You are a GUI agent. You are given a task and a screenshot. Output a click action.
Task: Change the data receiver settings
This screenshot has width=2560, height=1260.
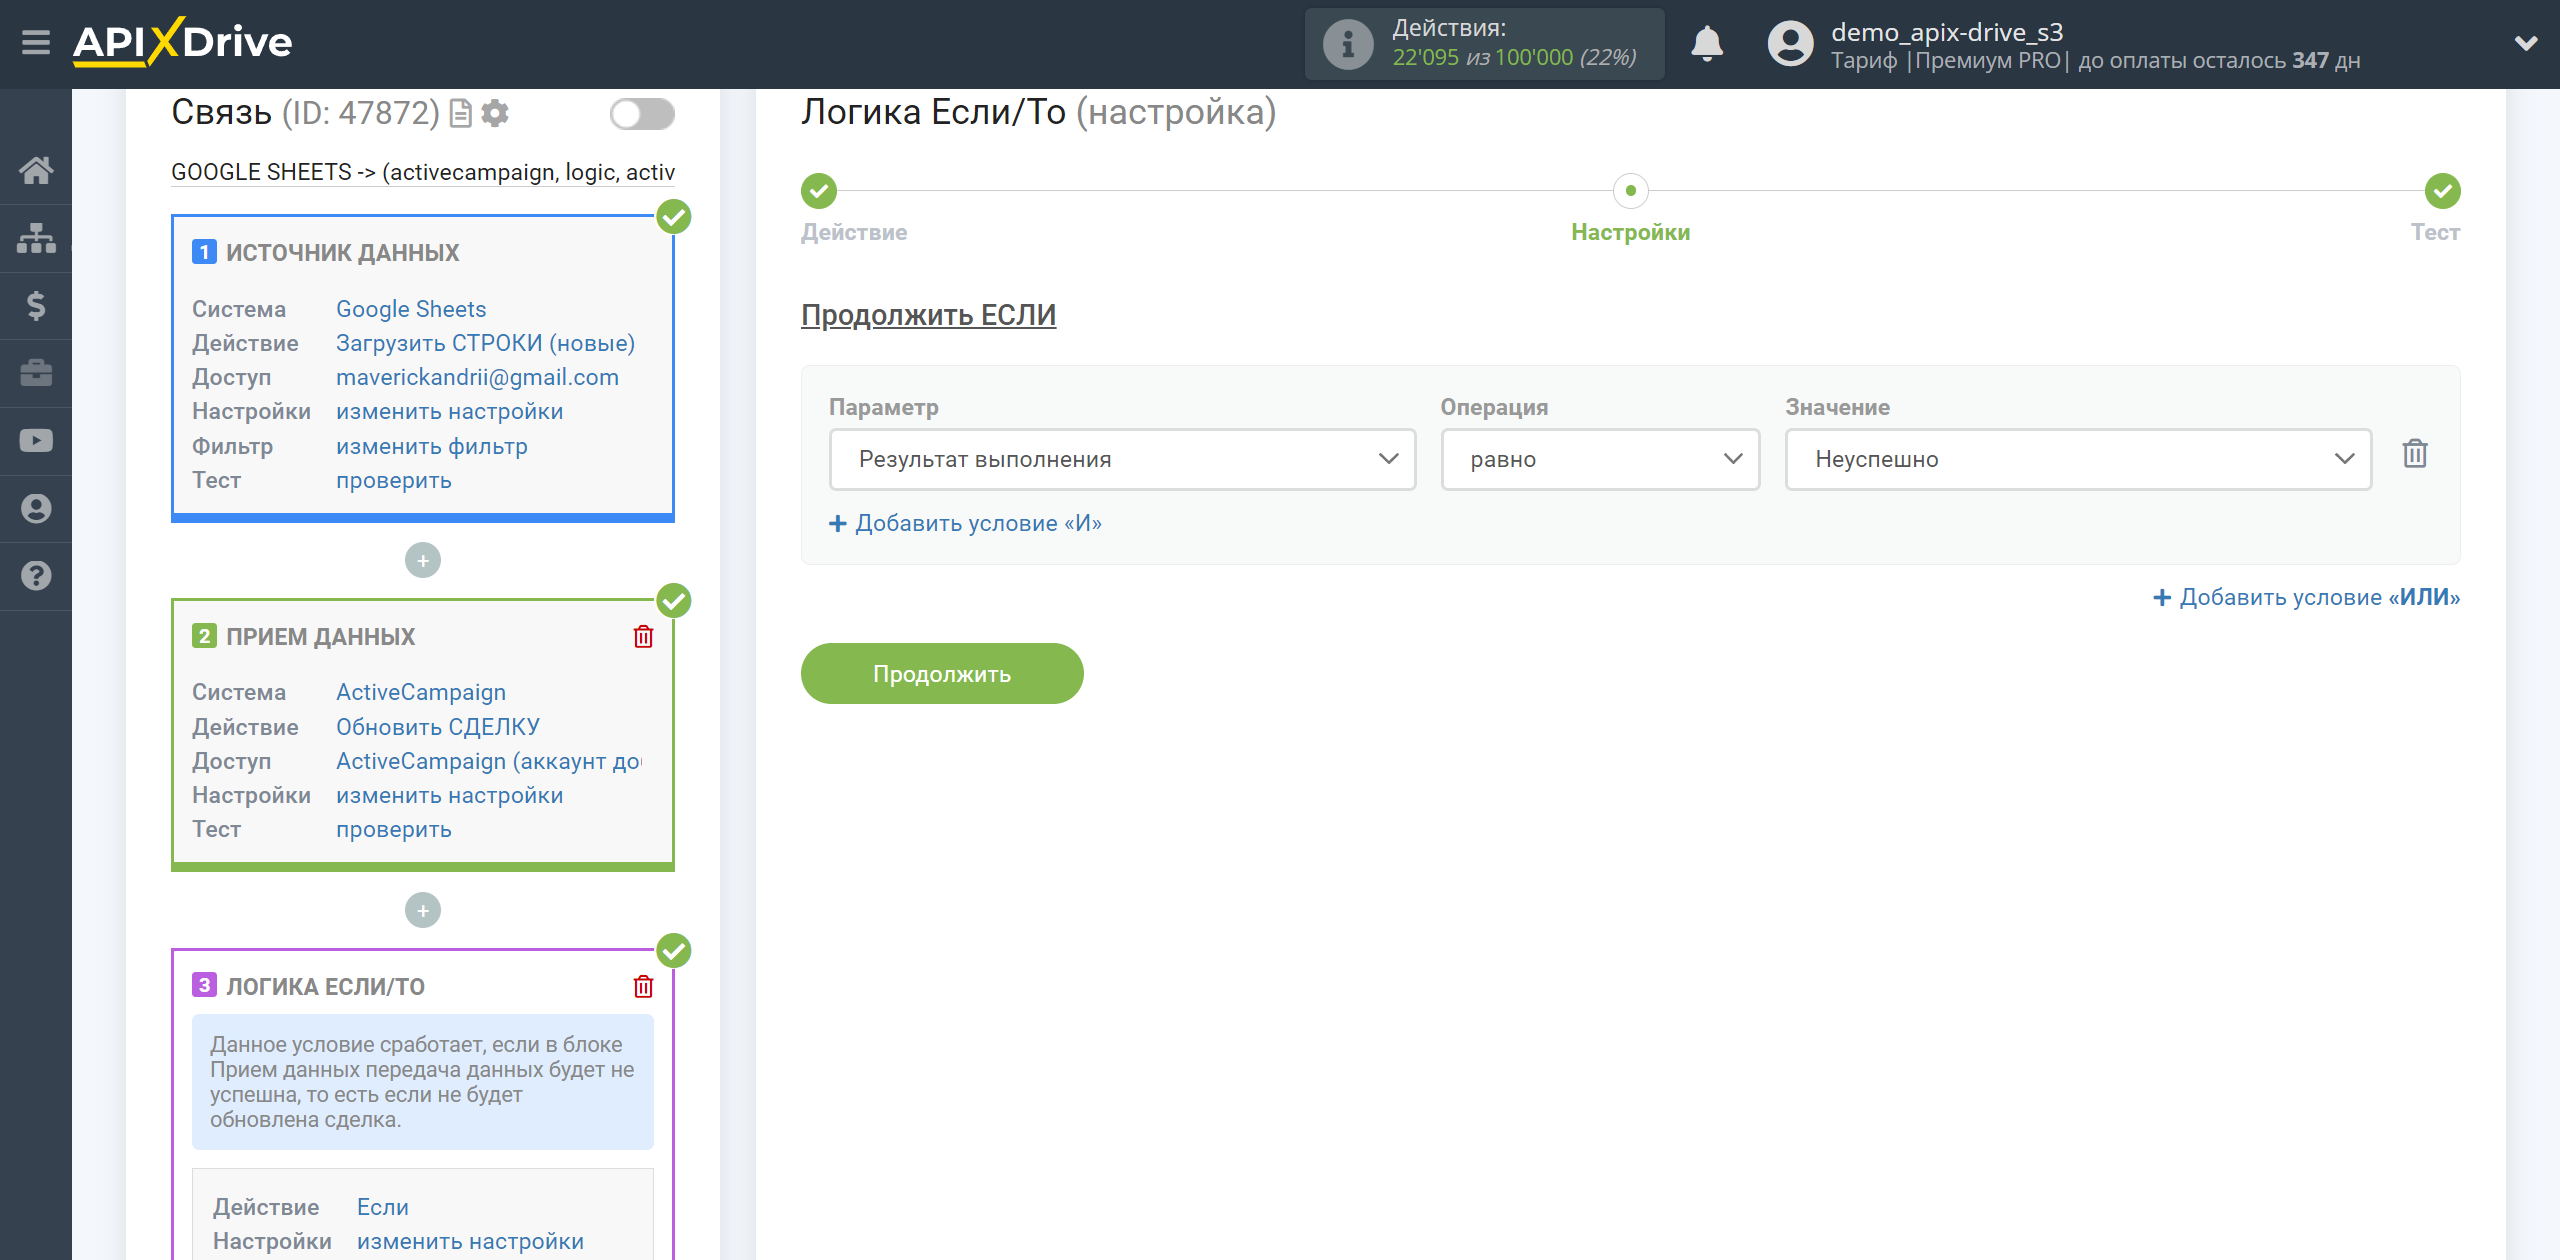(449, 795)
